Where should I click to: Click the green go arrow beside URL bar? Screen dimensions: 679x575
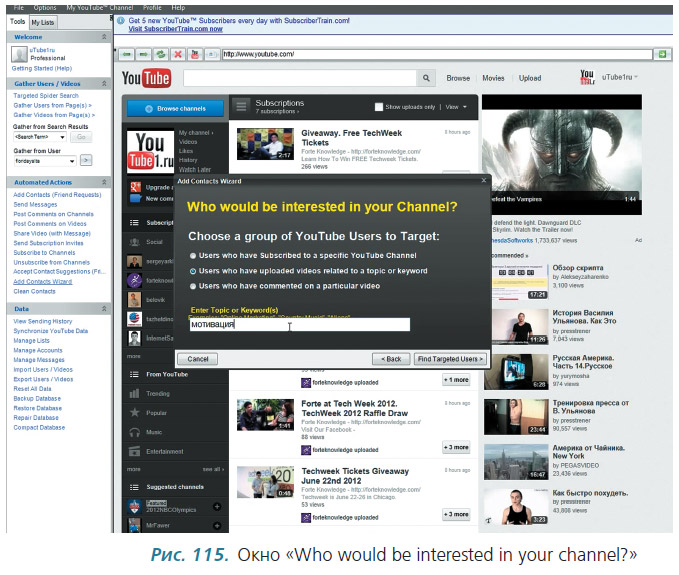[x=661, y=54]
